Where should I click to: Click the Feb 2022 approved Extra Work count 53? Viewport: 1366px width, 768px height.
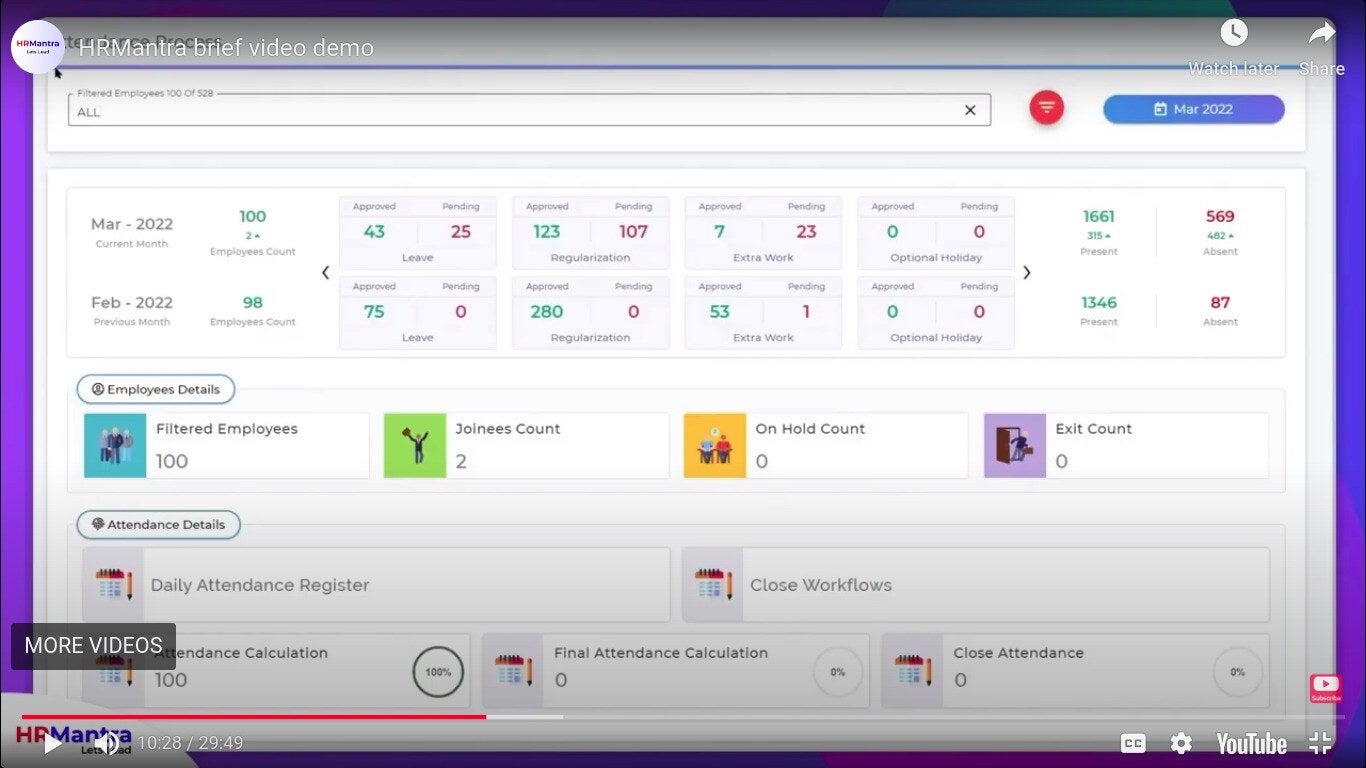[x=720, y=311]
